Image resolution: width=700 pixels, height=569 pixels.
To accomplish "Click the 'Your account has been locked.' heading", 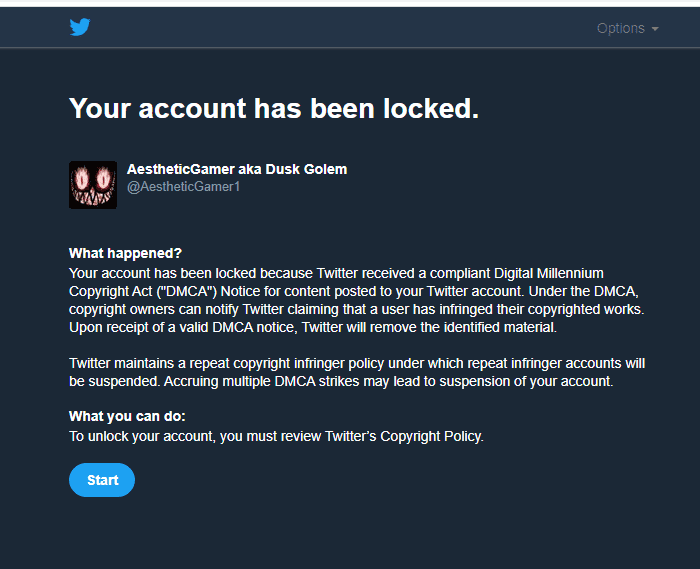I will click(x=273, y=109).
